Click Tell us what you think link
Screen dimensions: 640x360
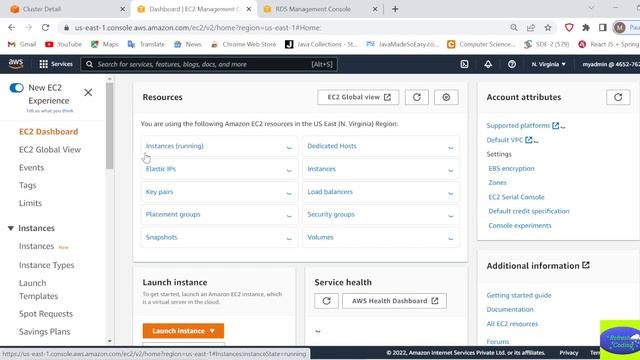tap(50, 111)
